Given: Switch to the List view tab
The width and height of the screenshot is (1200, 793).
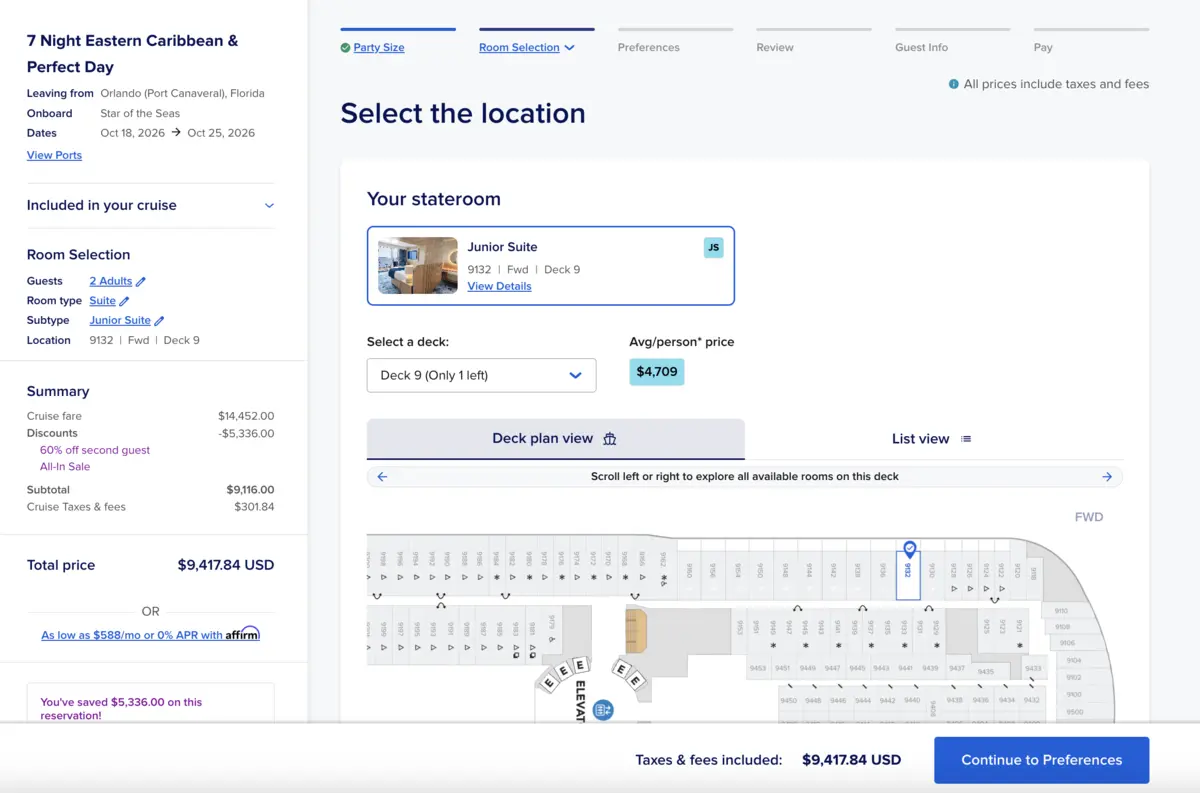Looking at the screenshot, I should click(x=932, y=439).
